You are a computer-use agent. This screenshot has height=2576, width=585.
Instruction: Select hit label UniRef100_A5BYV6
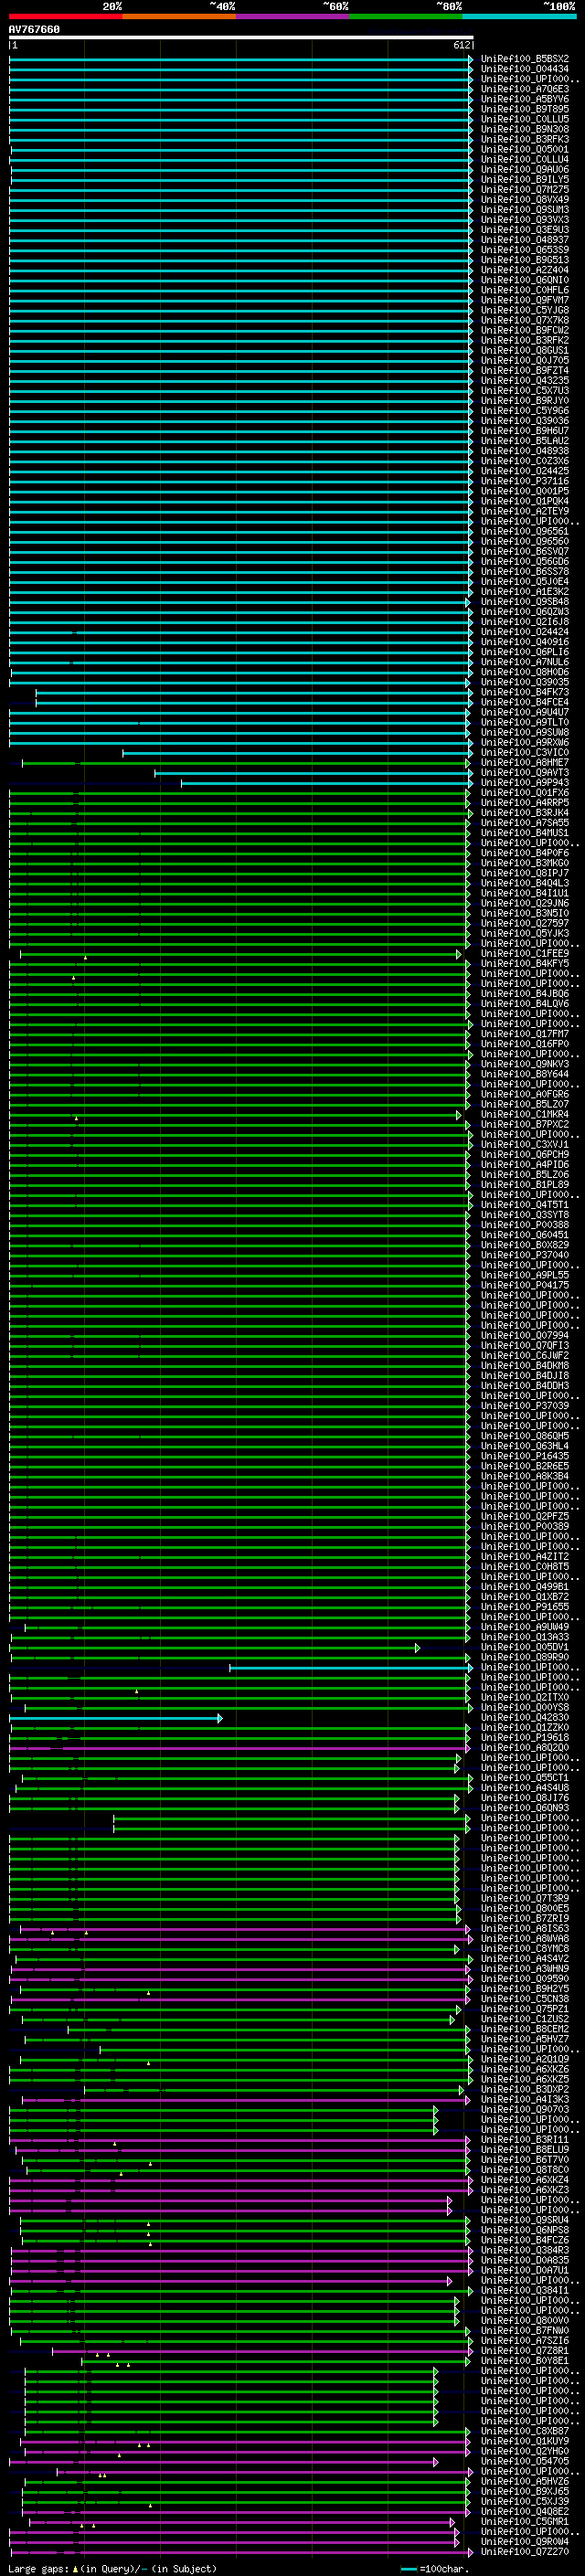(525, 99)
